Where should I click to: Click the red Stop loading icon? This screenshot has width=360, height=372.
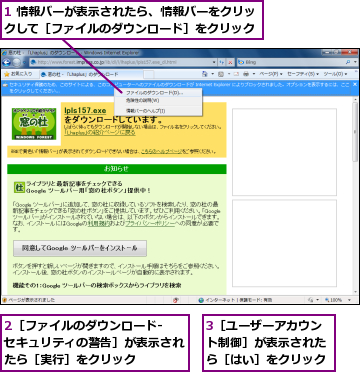[x=230, y=62]
